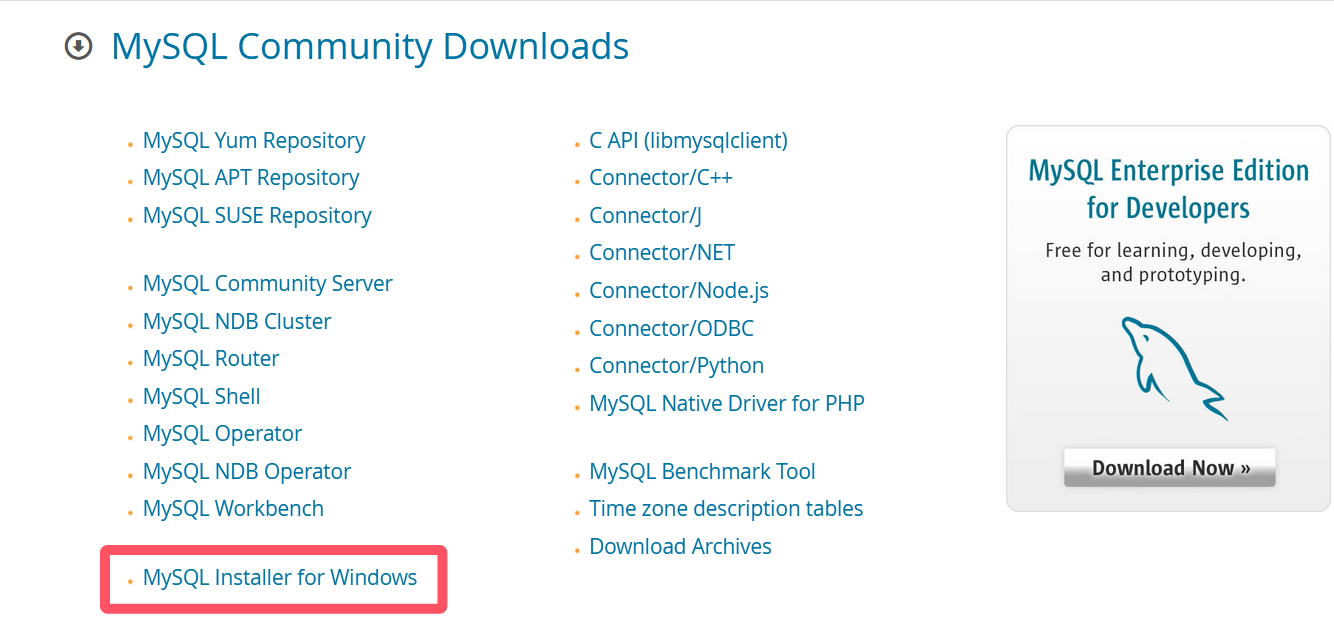Screen dimensions: 1334x631
Task: Click MySQL Enterprise Edition for Developers title
Action: pyautogui.click(x=1169, y=189)
